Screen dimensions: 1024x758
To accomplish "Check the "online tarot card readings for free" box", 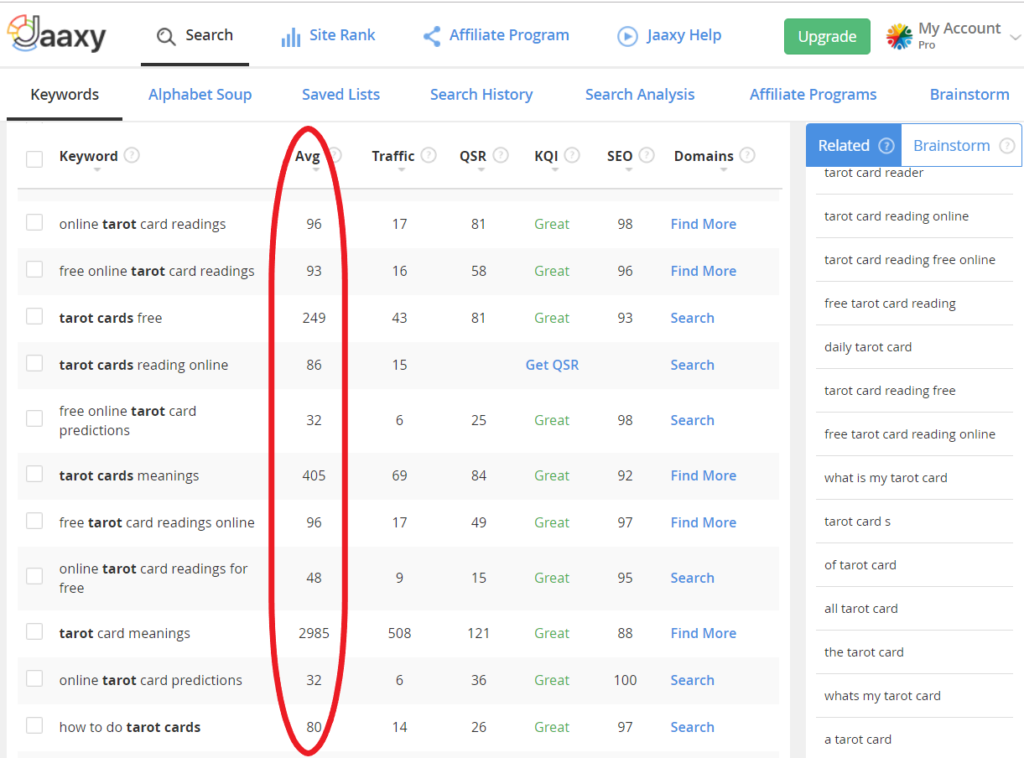I will pos(35,576).
